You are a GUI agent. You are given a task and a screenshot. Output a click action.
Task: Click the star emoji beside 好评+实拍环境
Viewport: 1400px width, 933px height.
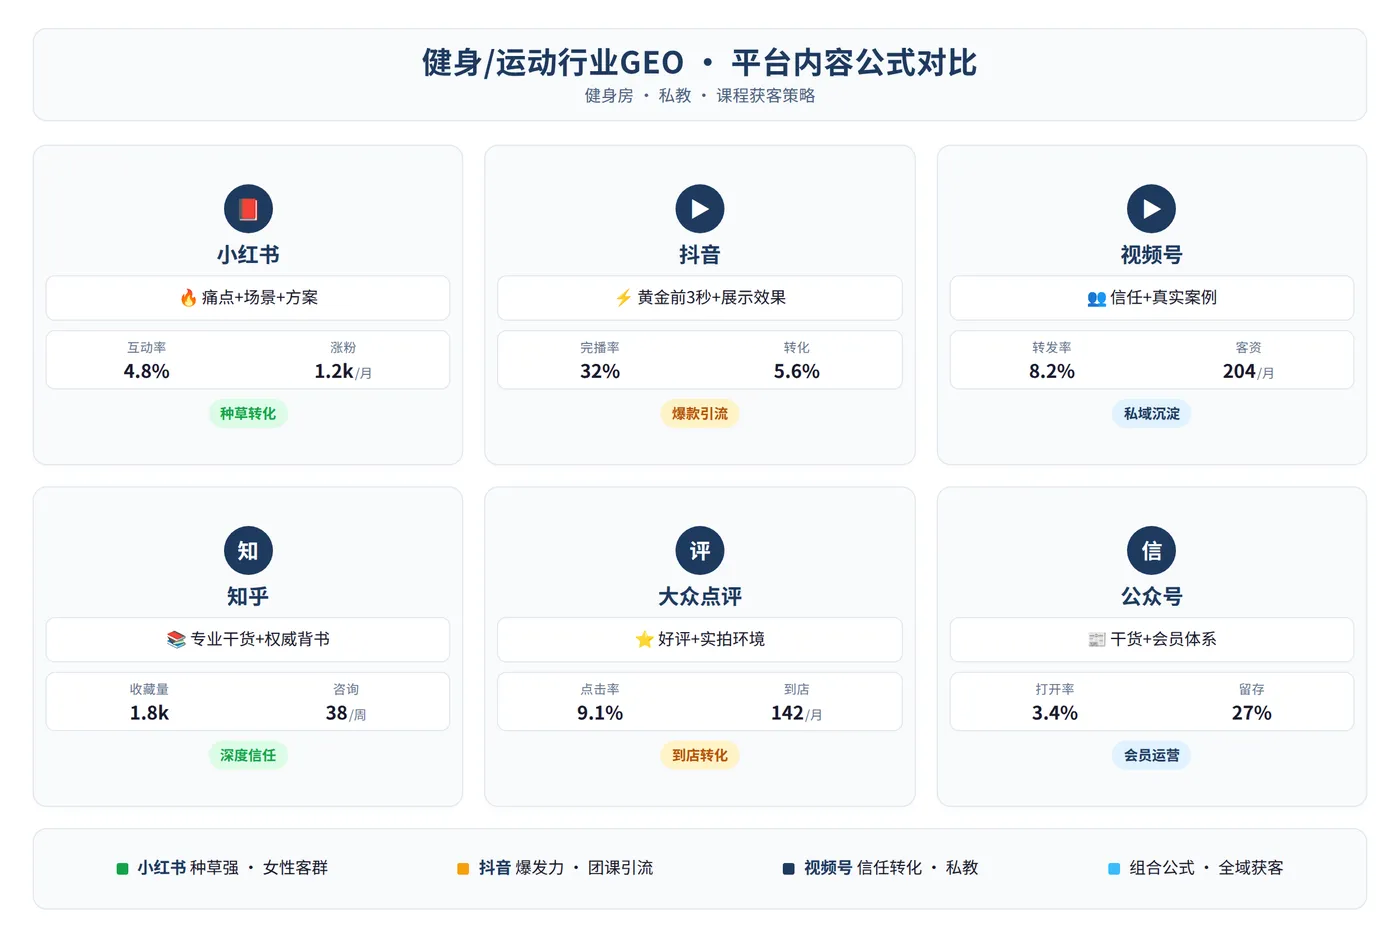click(645, 639)
